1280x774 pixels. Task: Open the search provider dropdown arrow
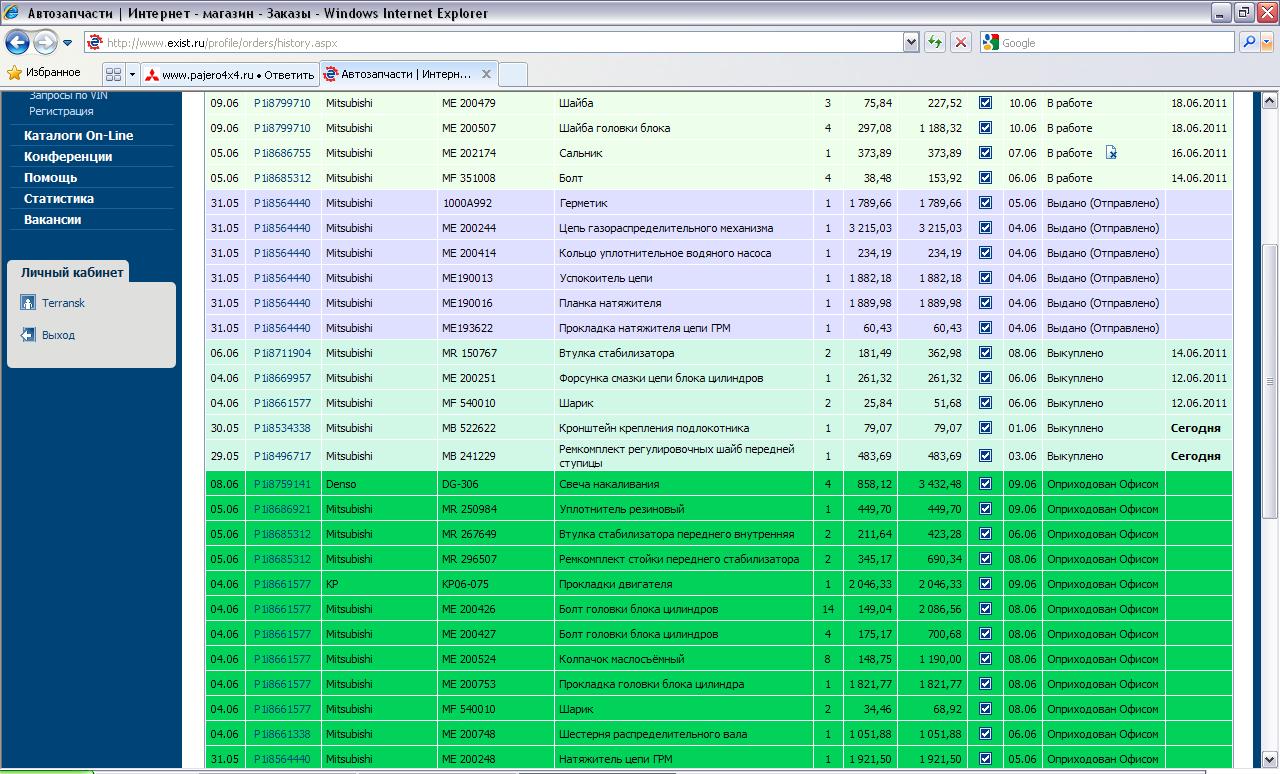[x=1268, y=42]
